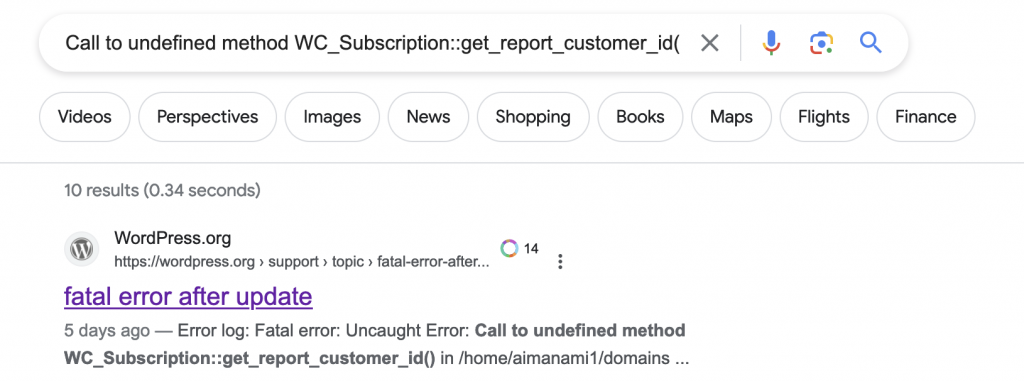Select the Videos filter chip
The width and height of the screenshot is (1024, 381).
[x=85, y=117]
